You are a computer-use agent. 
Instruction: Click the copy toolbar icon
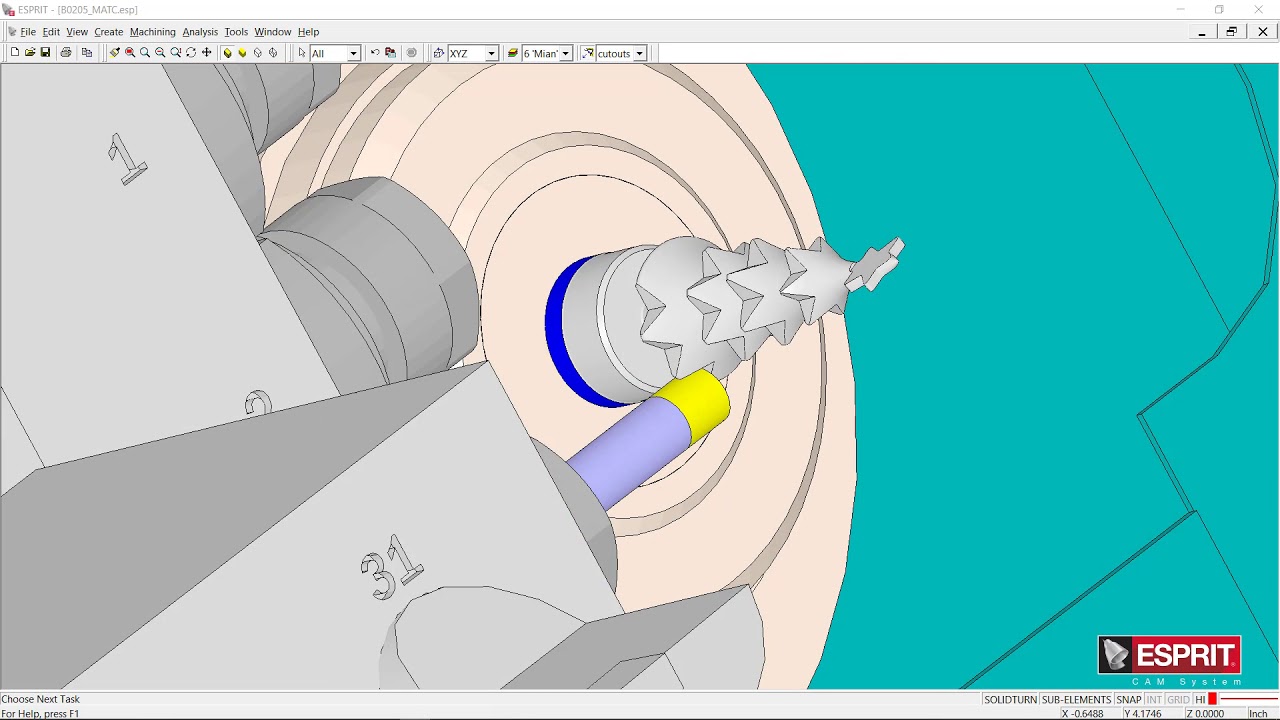[x=87, y=53]
